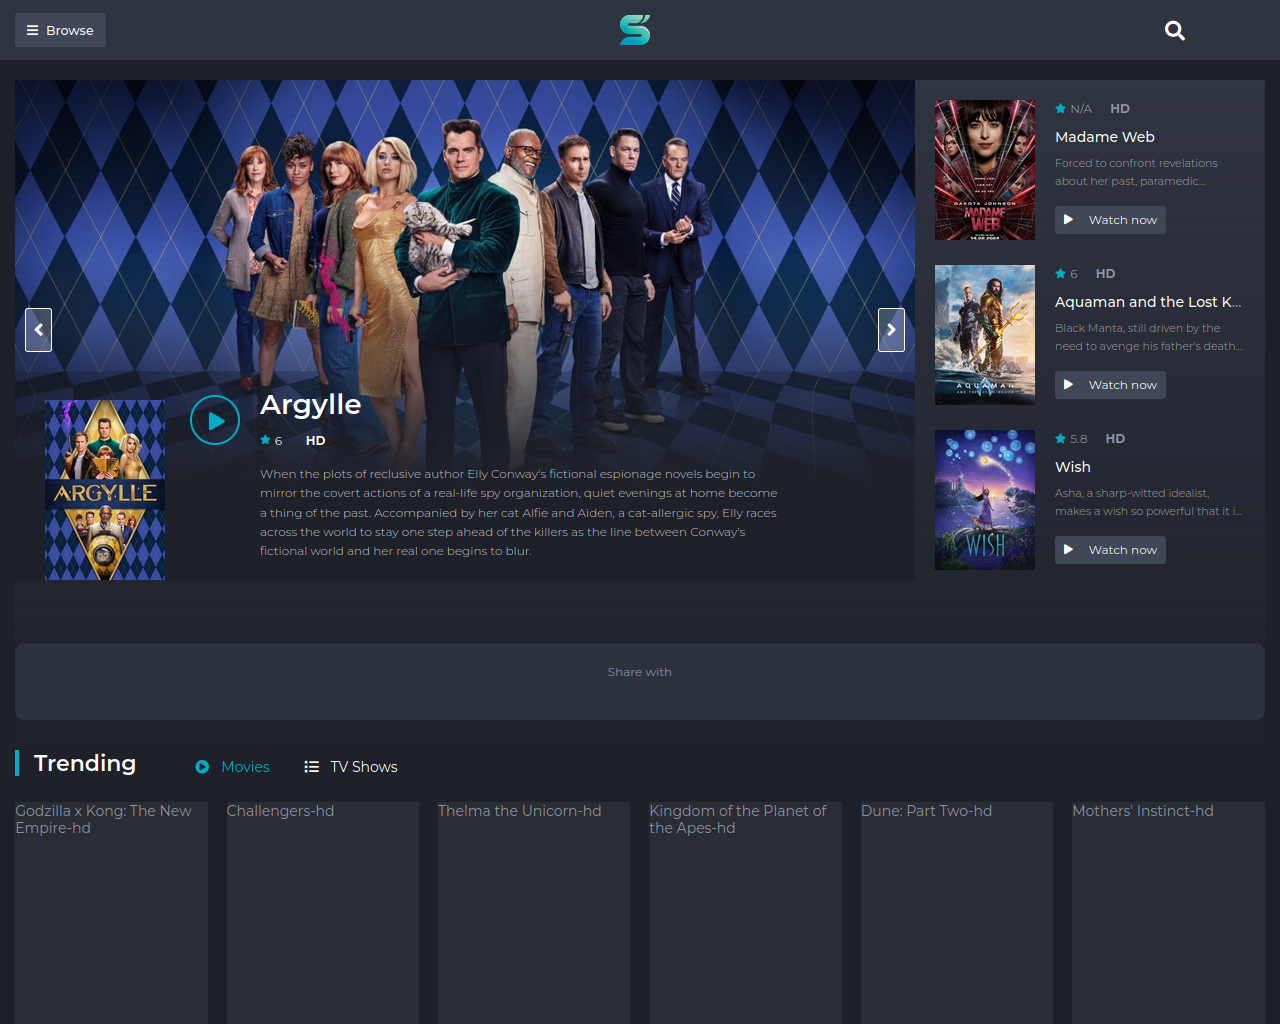Switch Trending to Movies tab
Screen dimensions: 1280x1024
coord(232,767)
